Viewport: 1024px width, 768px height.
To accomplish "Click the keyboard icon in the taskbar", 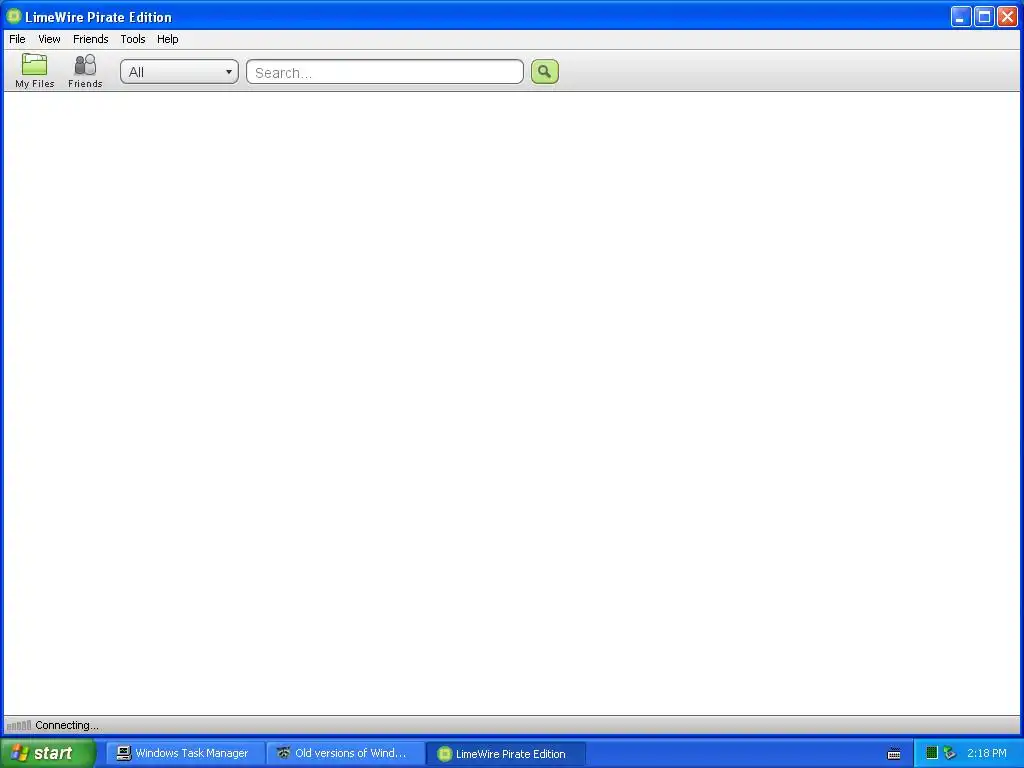I will click(x=894, y=754).
